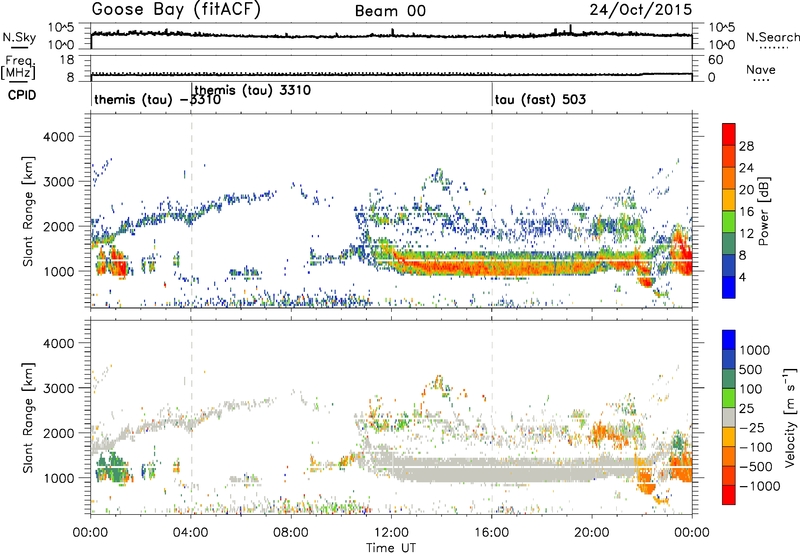Click the date "24/Oct/2015"
The width and height of the screenshot is (800, 554).
(x=641, y=10)
